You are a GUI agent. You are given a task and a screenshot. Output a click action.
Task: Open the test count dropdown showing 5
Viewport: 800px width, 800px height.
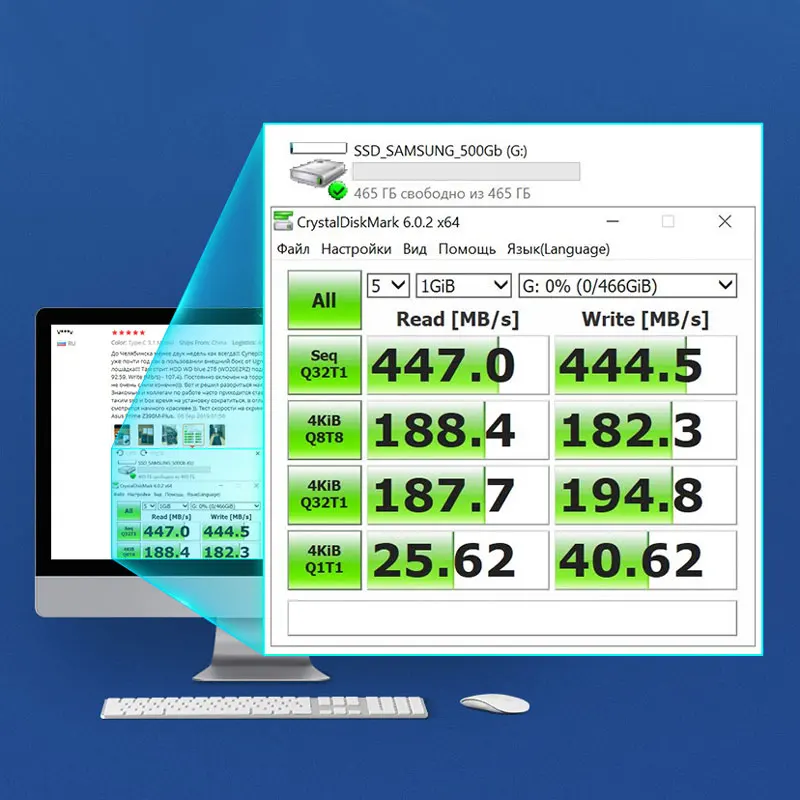click(388, 286)
